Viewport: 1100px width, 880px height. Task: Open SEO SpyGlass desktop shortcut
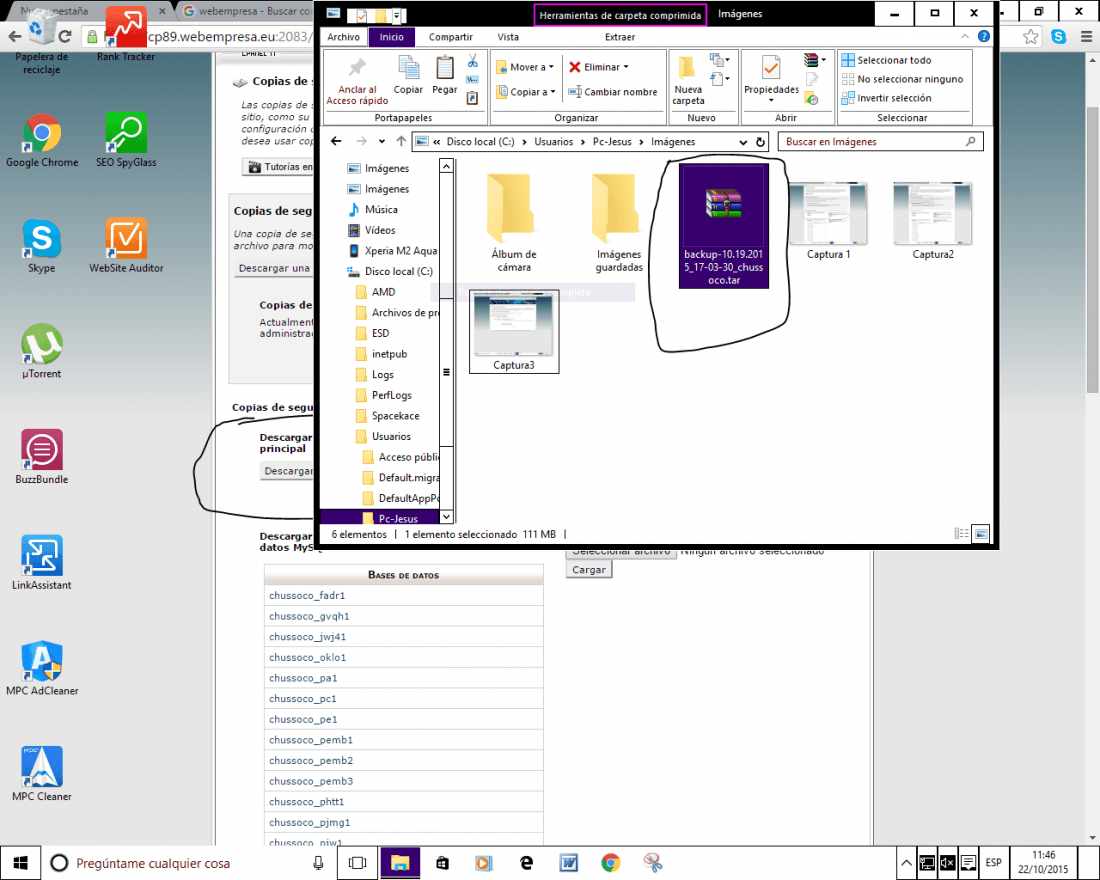click(126, 141)
